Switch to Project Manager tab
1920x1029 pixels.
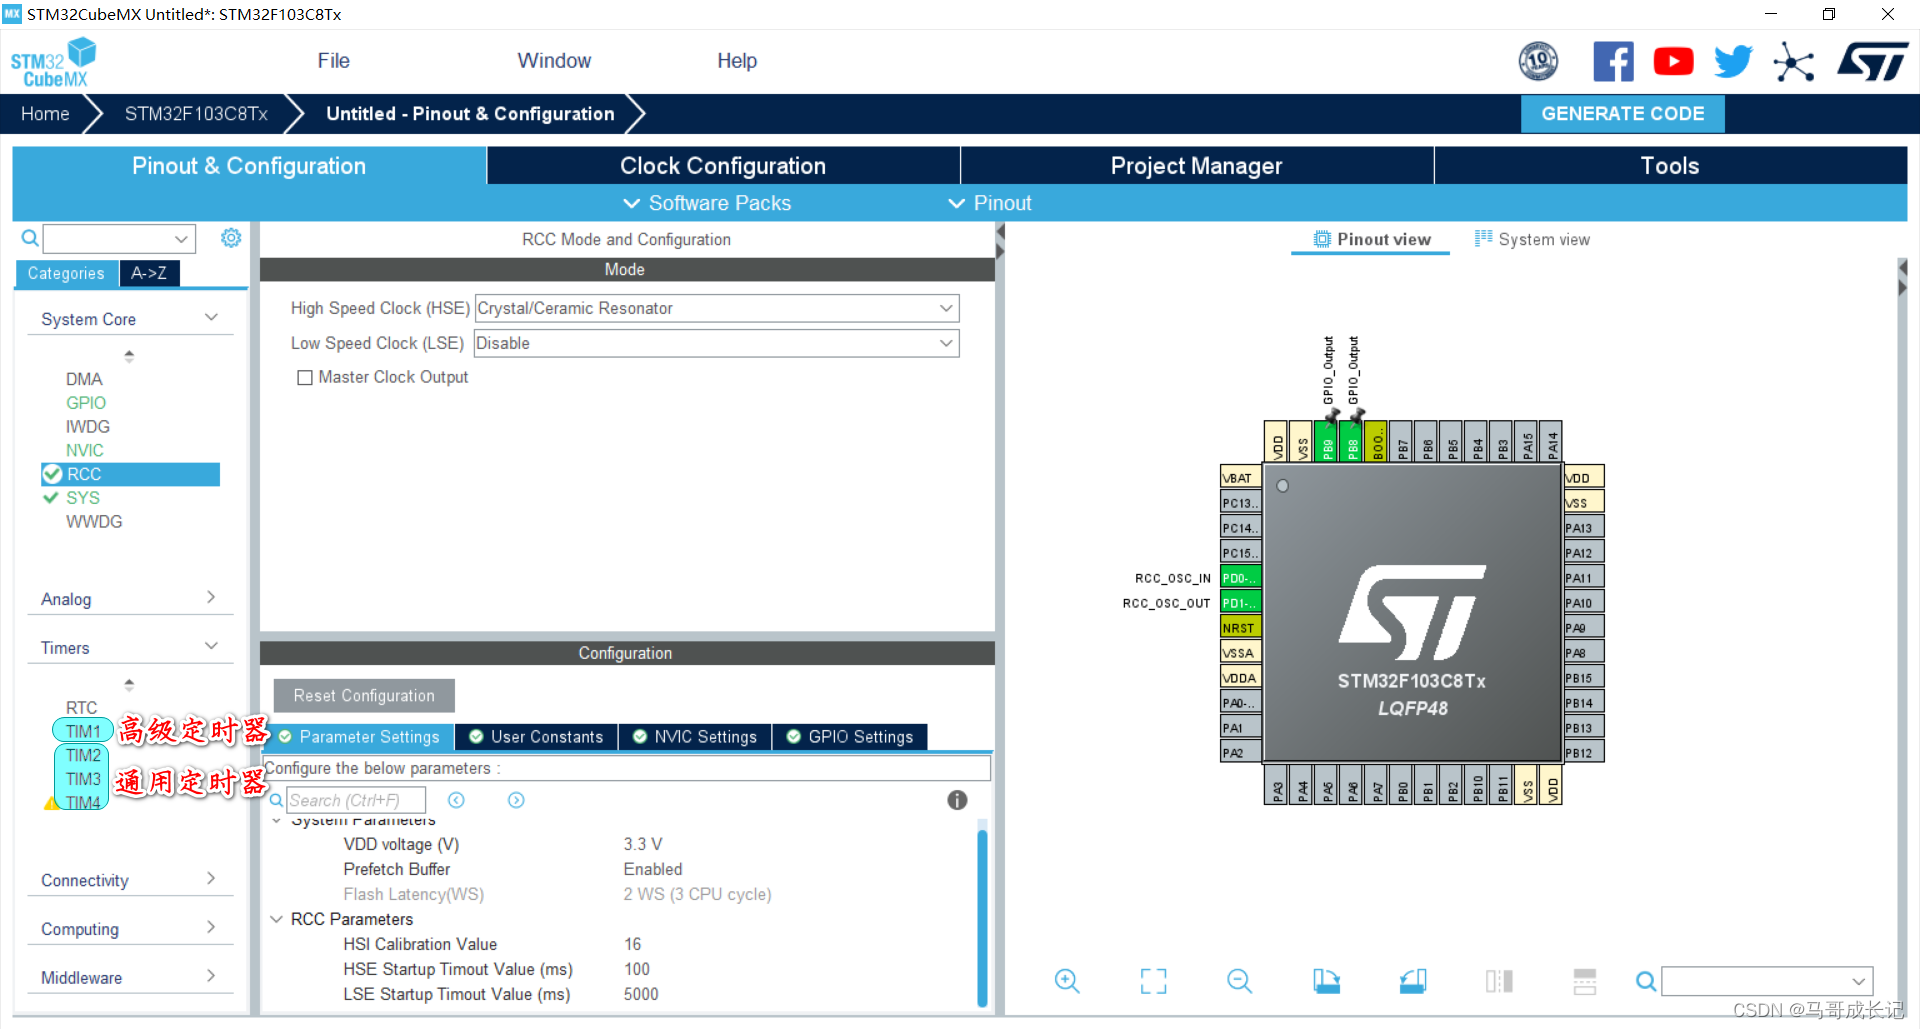[1197, 166]
